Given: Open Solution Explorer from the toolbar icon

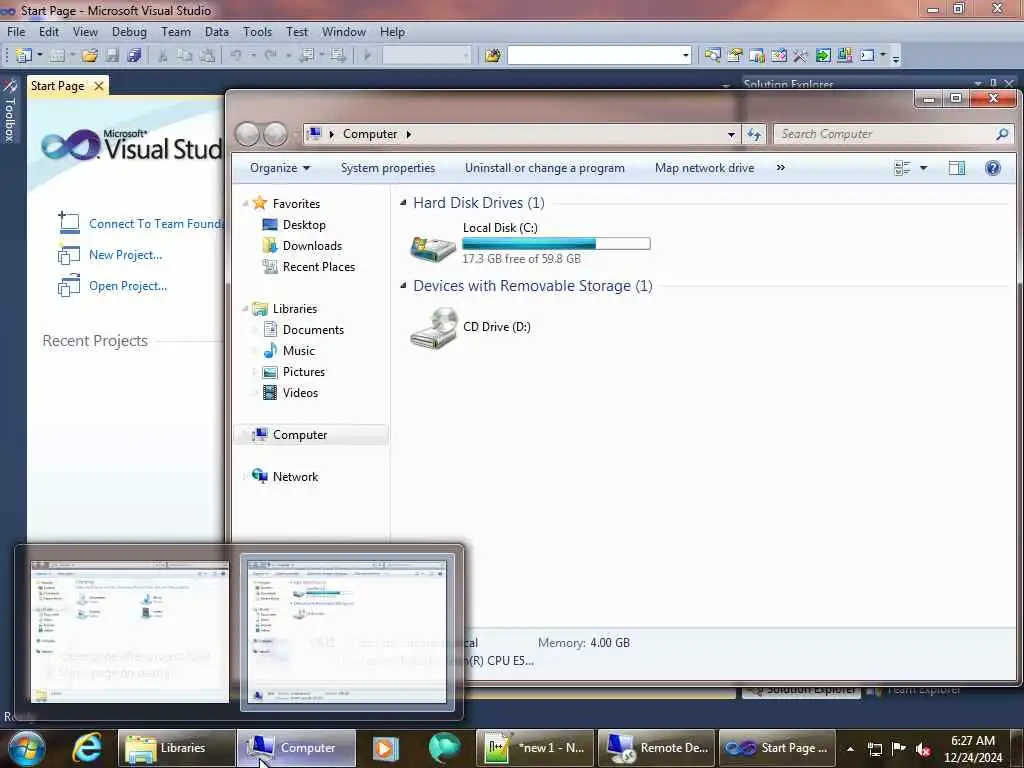Looking at the screenshot, I should tap(712, 56).
